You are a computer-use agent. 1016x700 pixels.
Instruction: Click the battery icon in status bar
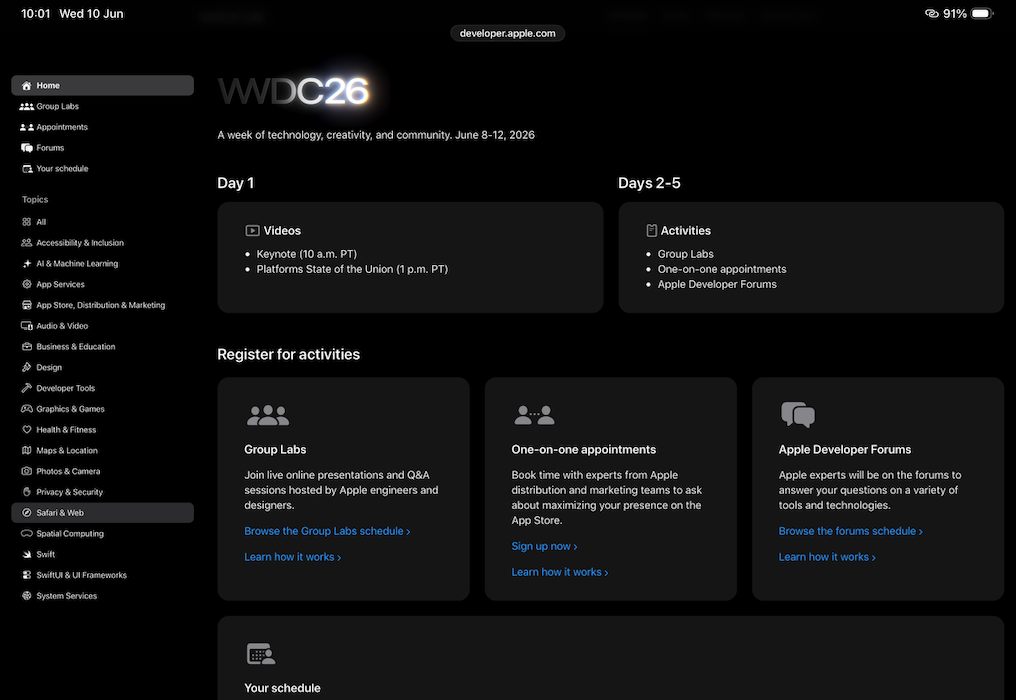(x=982, y=14)
